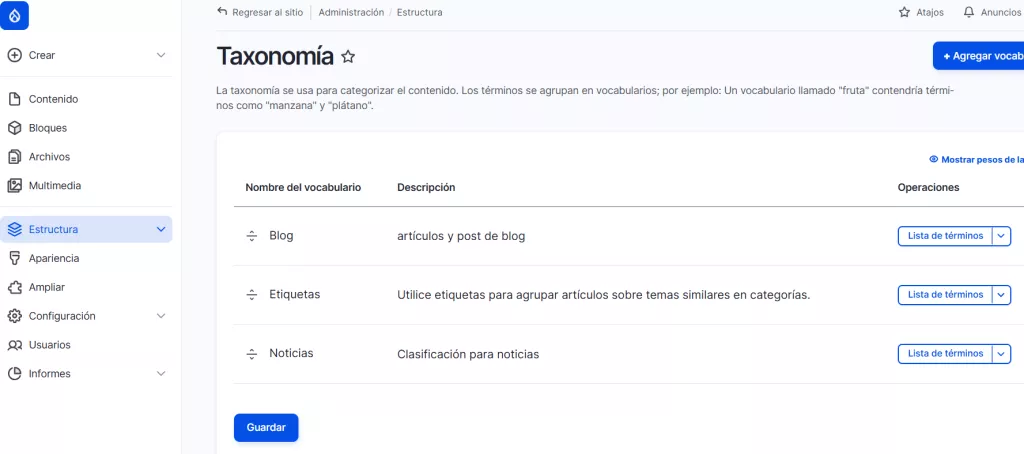Click the Archivos files icon

(14, 157)
